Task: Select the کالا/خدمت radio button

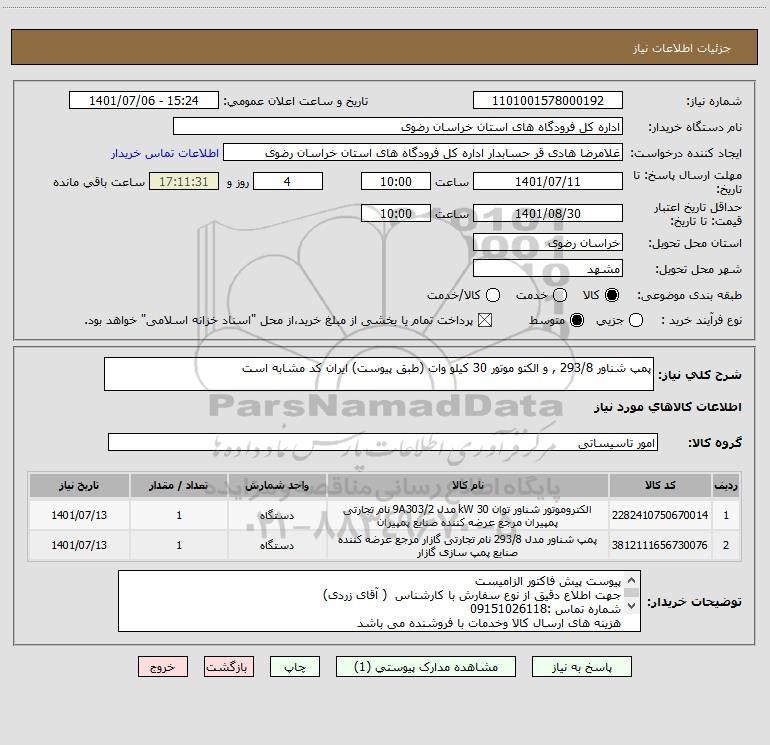Action: click(493, 295)
